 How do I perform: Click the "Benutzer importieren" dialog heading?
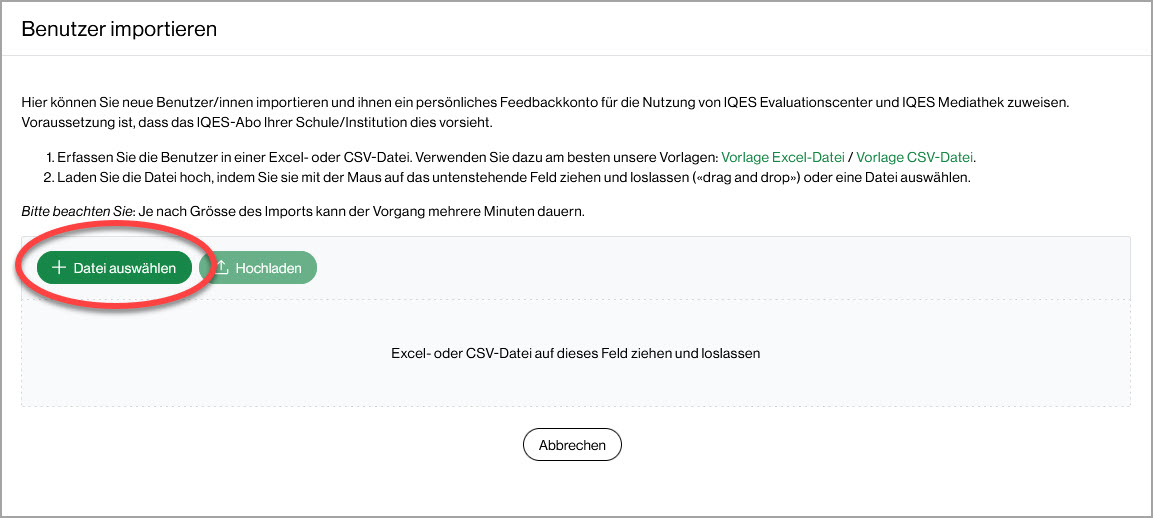(119, 29)
